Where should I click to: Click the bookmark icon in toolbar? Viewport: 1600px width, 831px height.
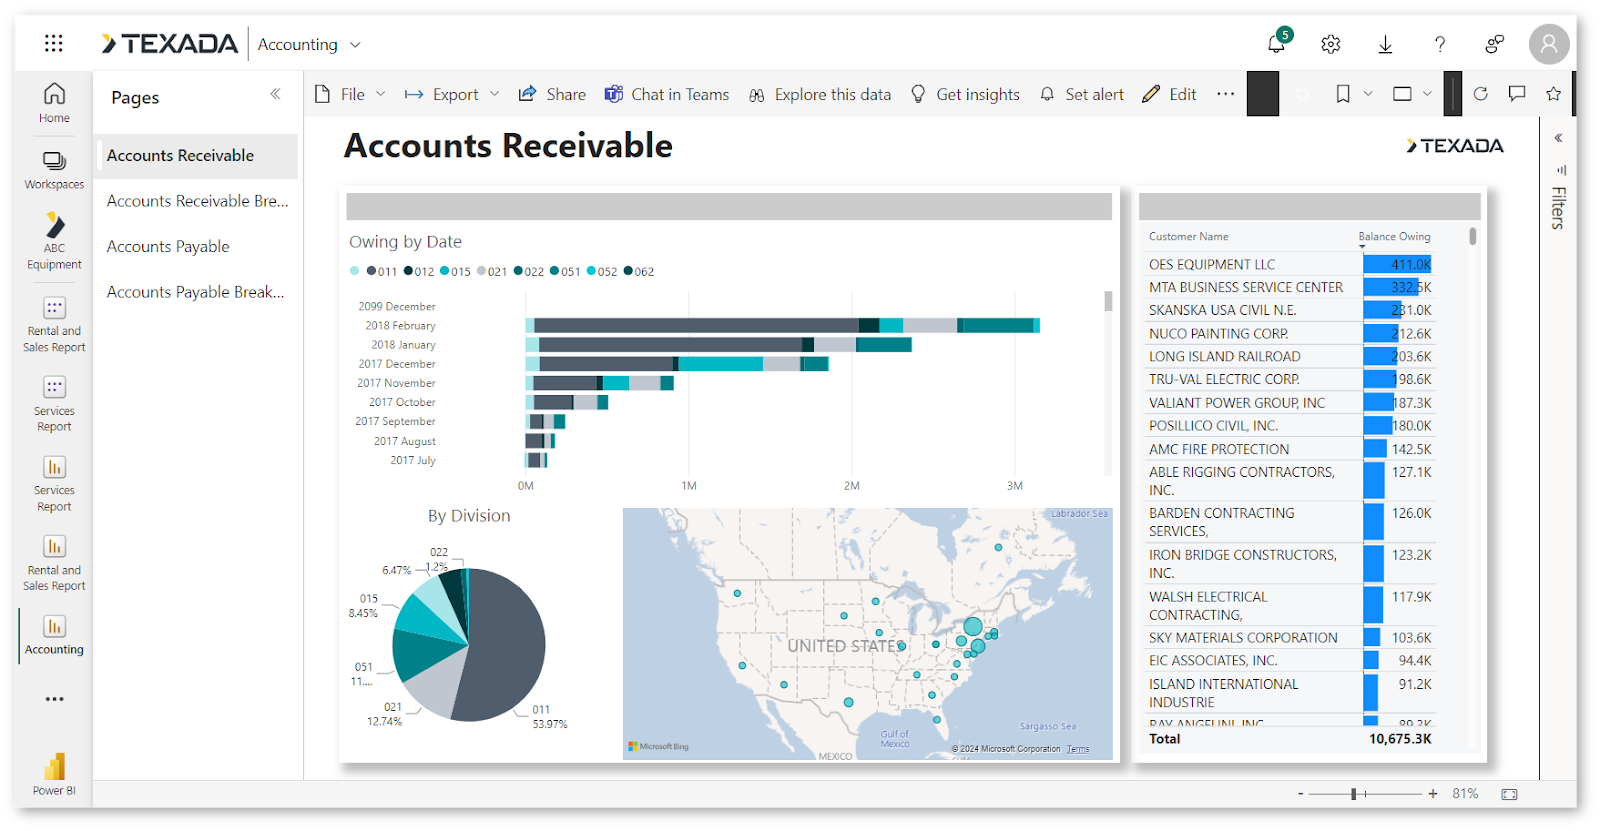coord(1343,94)
